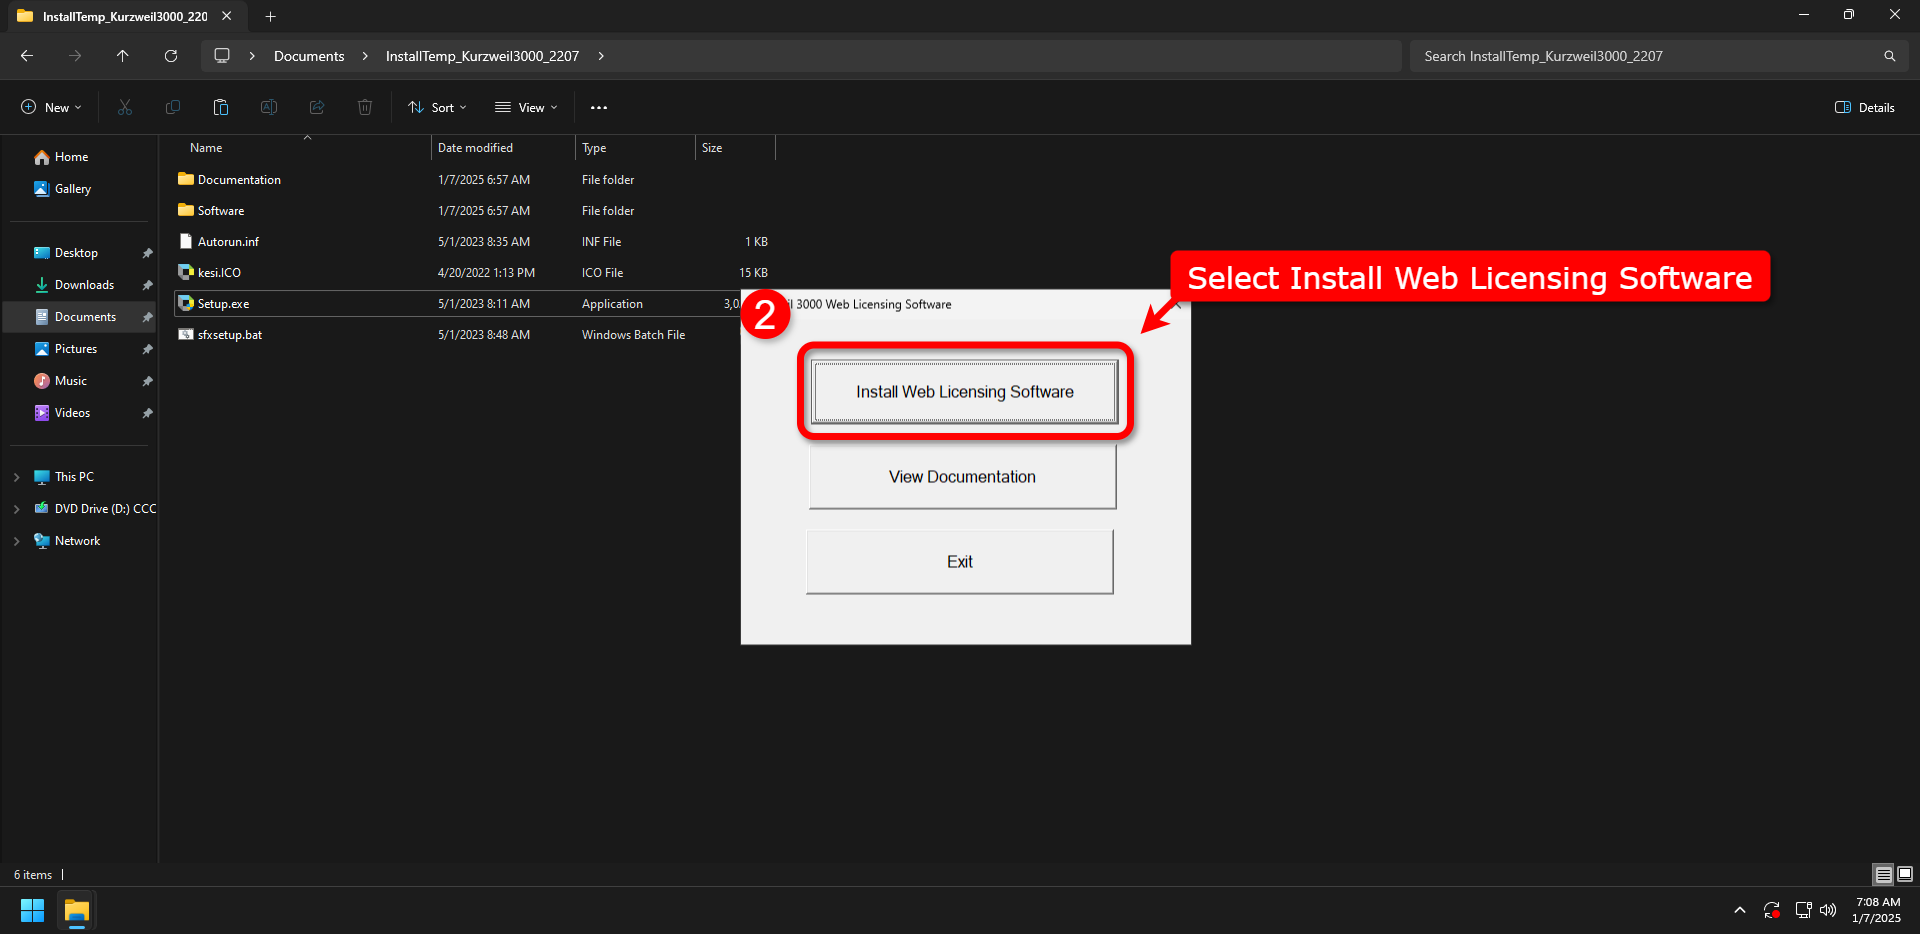The width and height of the screenshot is (1920, 934).
Task: Open the New item dropdown
Action: pos(52,108)
